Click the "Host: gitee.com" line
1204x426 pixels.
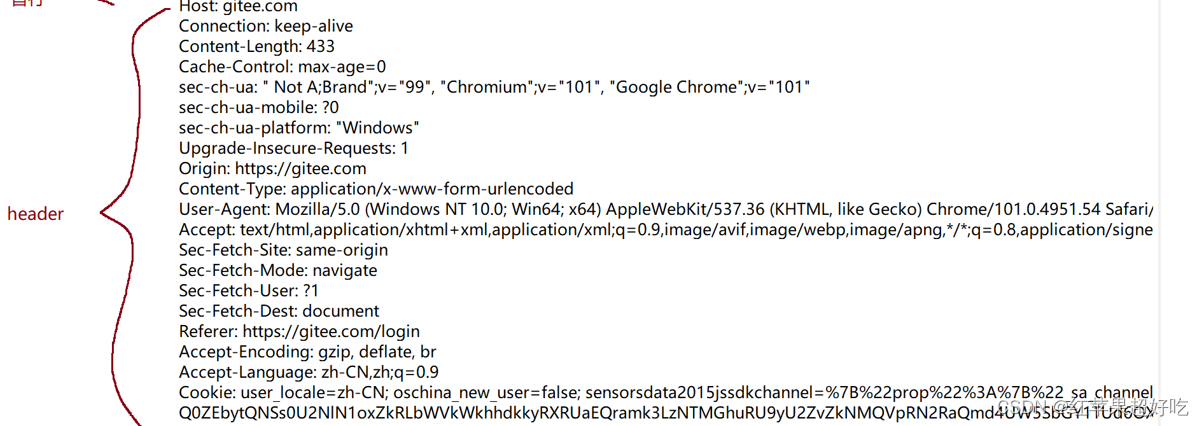tap(238, 7)
